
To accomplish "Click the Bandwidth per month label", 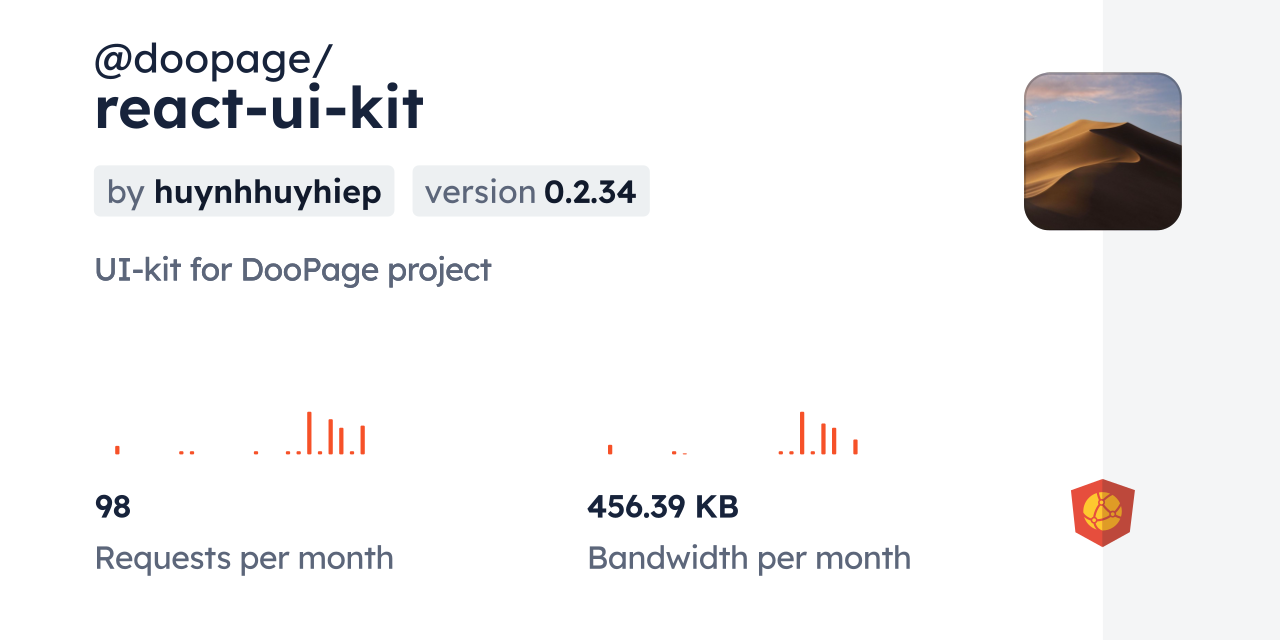I will click(x=749, y=558).
